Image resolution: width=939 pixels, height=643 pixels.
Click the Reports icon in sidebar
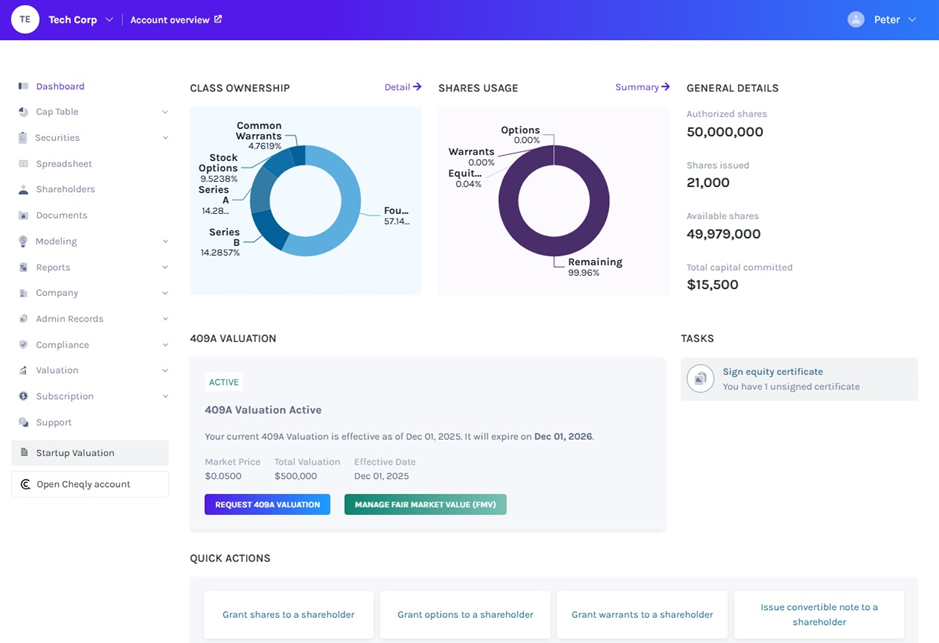point(23,267)
